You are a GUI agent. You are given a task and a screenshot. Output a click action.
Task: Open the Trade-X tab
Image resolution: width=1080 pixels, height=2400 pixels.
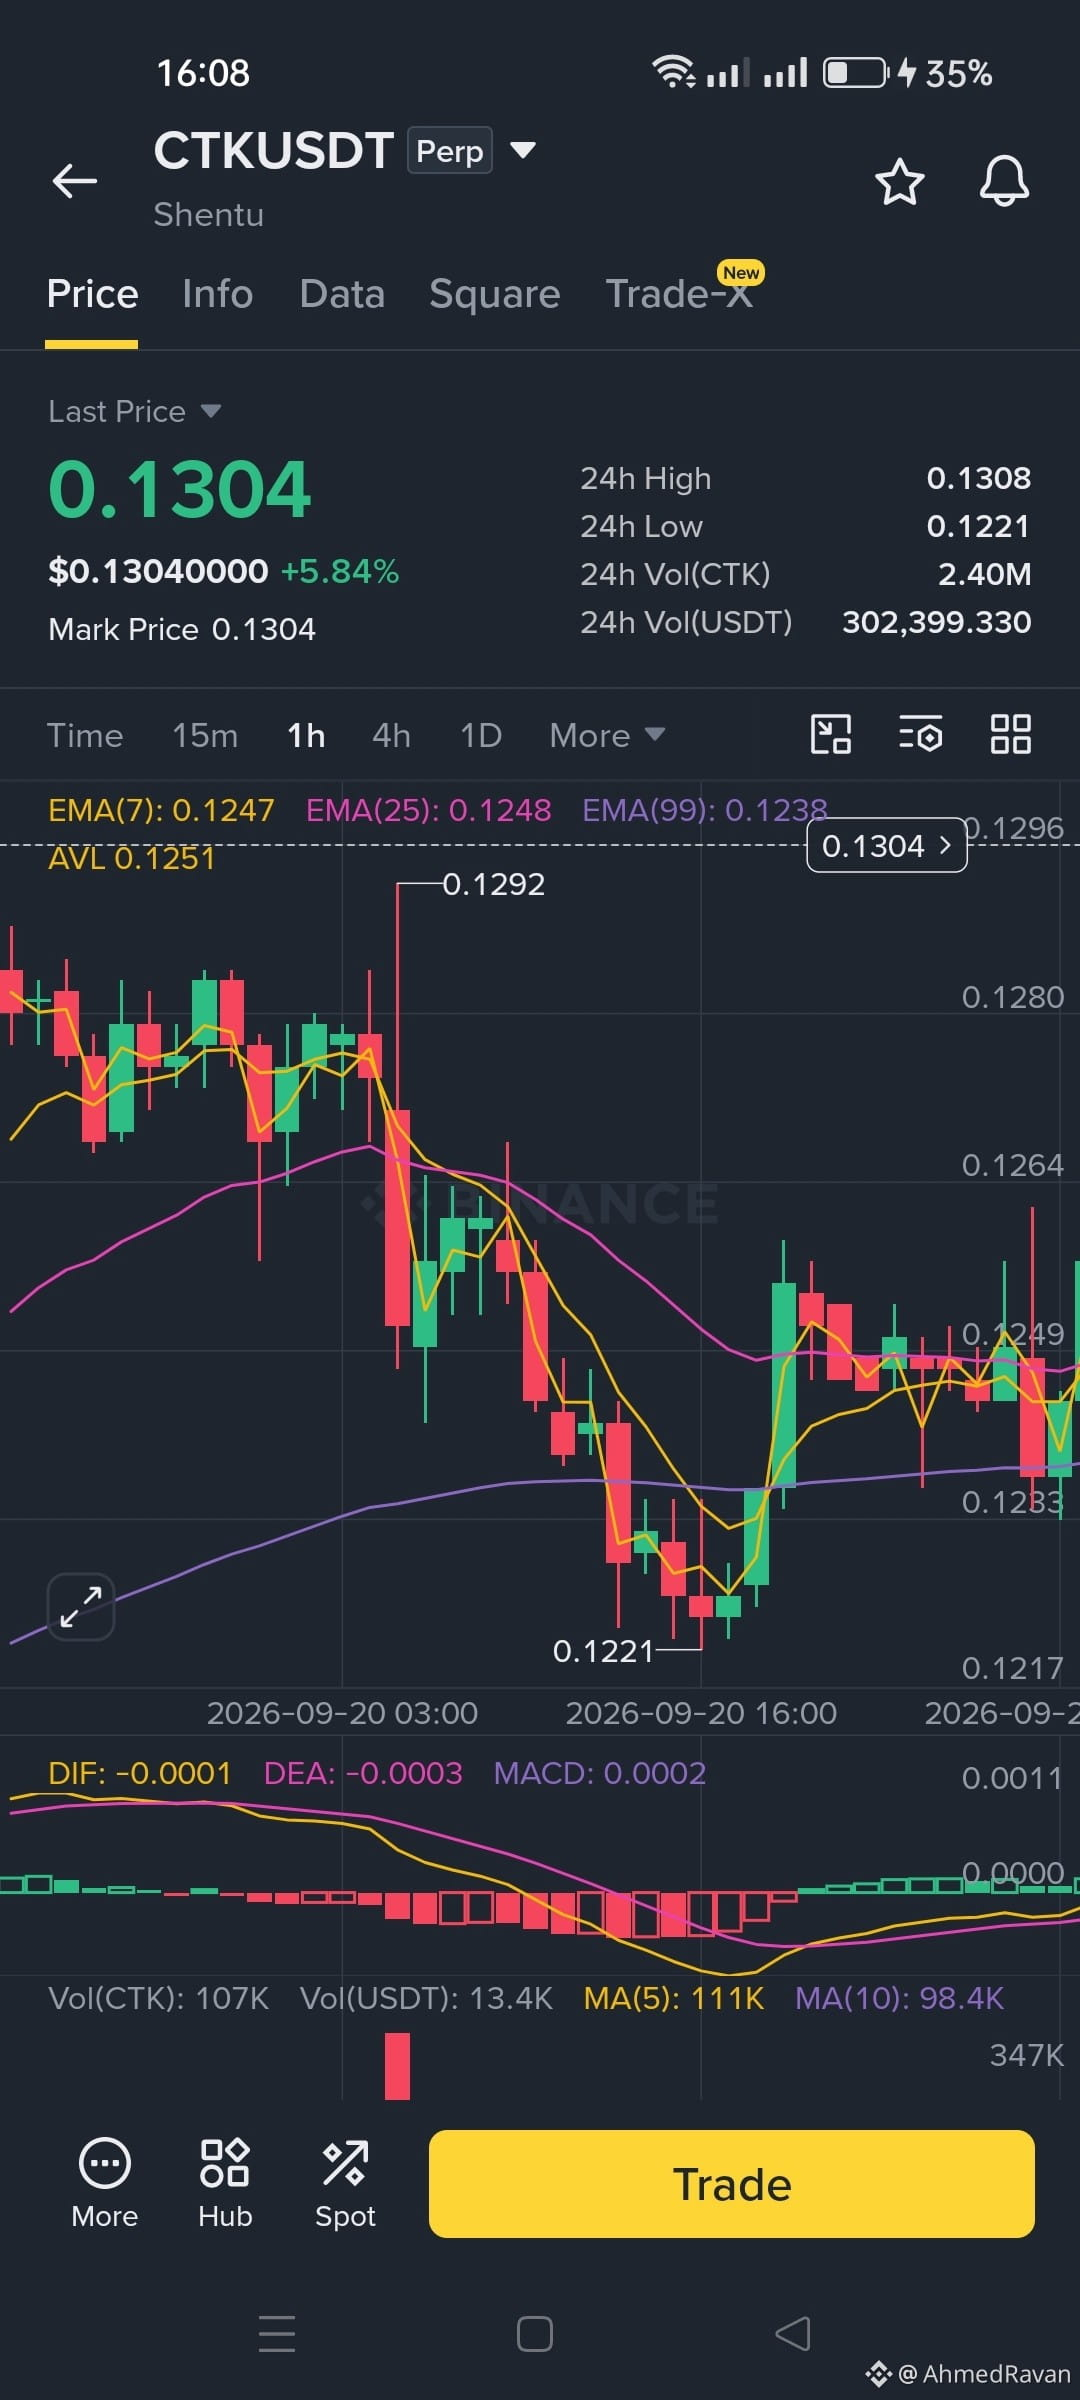[680, 294]
